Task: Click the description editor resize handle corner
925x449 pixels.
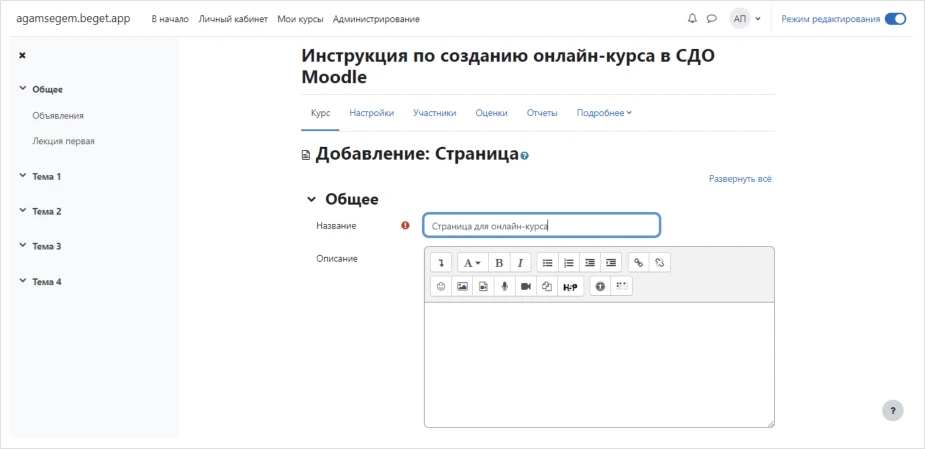Action: point(770,424)
